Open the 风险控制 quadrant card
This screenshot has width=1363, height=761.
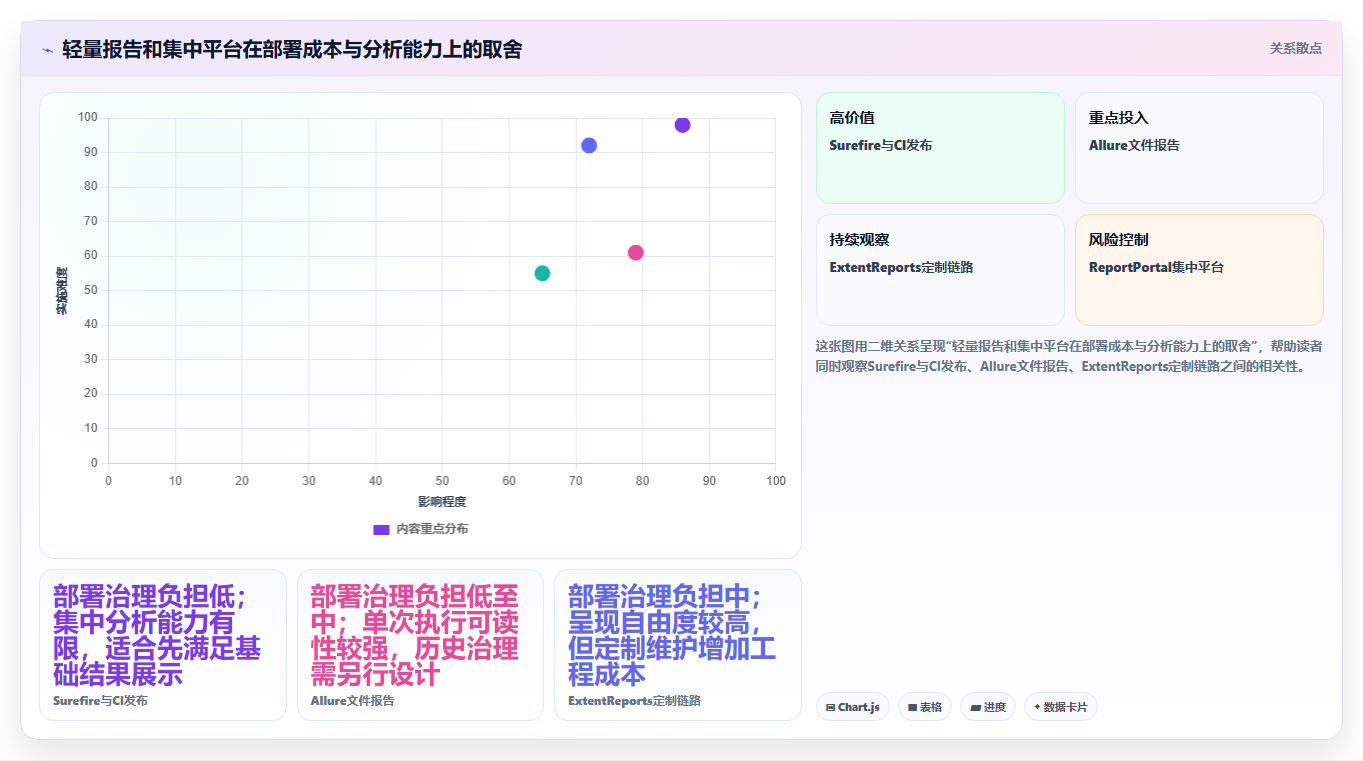click(x=1199, y=270)
